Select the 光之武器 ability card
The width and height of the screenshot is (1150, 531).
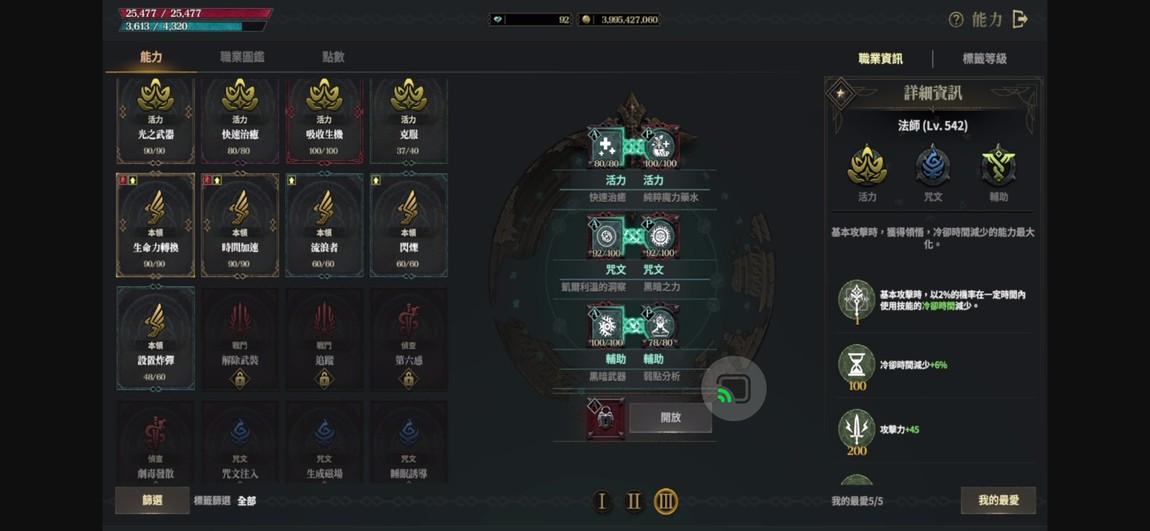[x=155, y=120]
